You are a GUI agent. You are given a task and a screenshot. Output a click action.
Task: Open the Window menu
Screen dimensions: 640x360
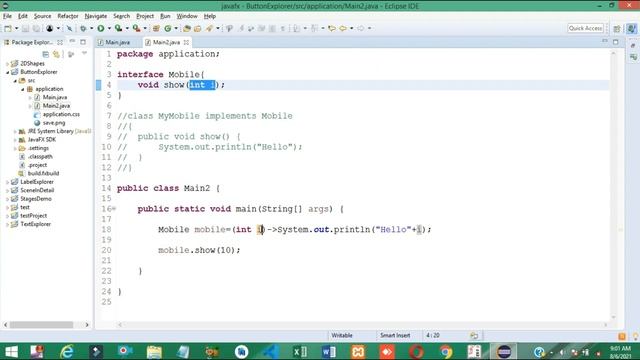(187, 16)
